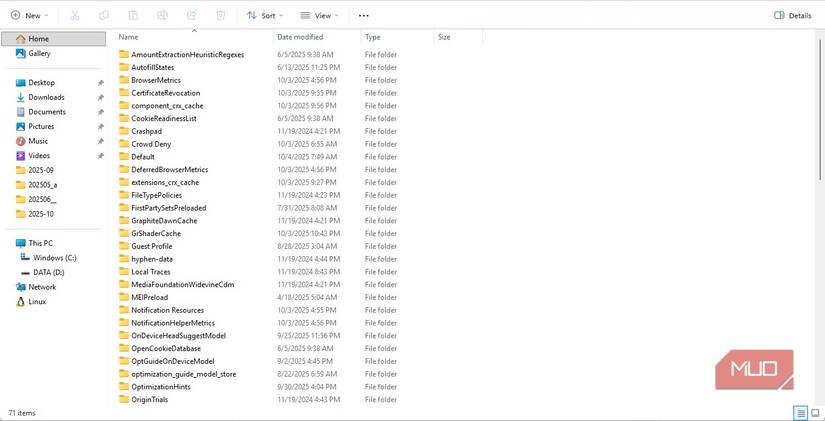Click the Paste clipboard icon
825x421 pixels.
[x=134, y=16]
